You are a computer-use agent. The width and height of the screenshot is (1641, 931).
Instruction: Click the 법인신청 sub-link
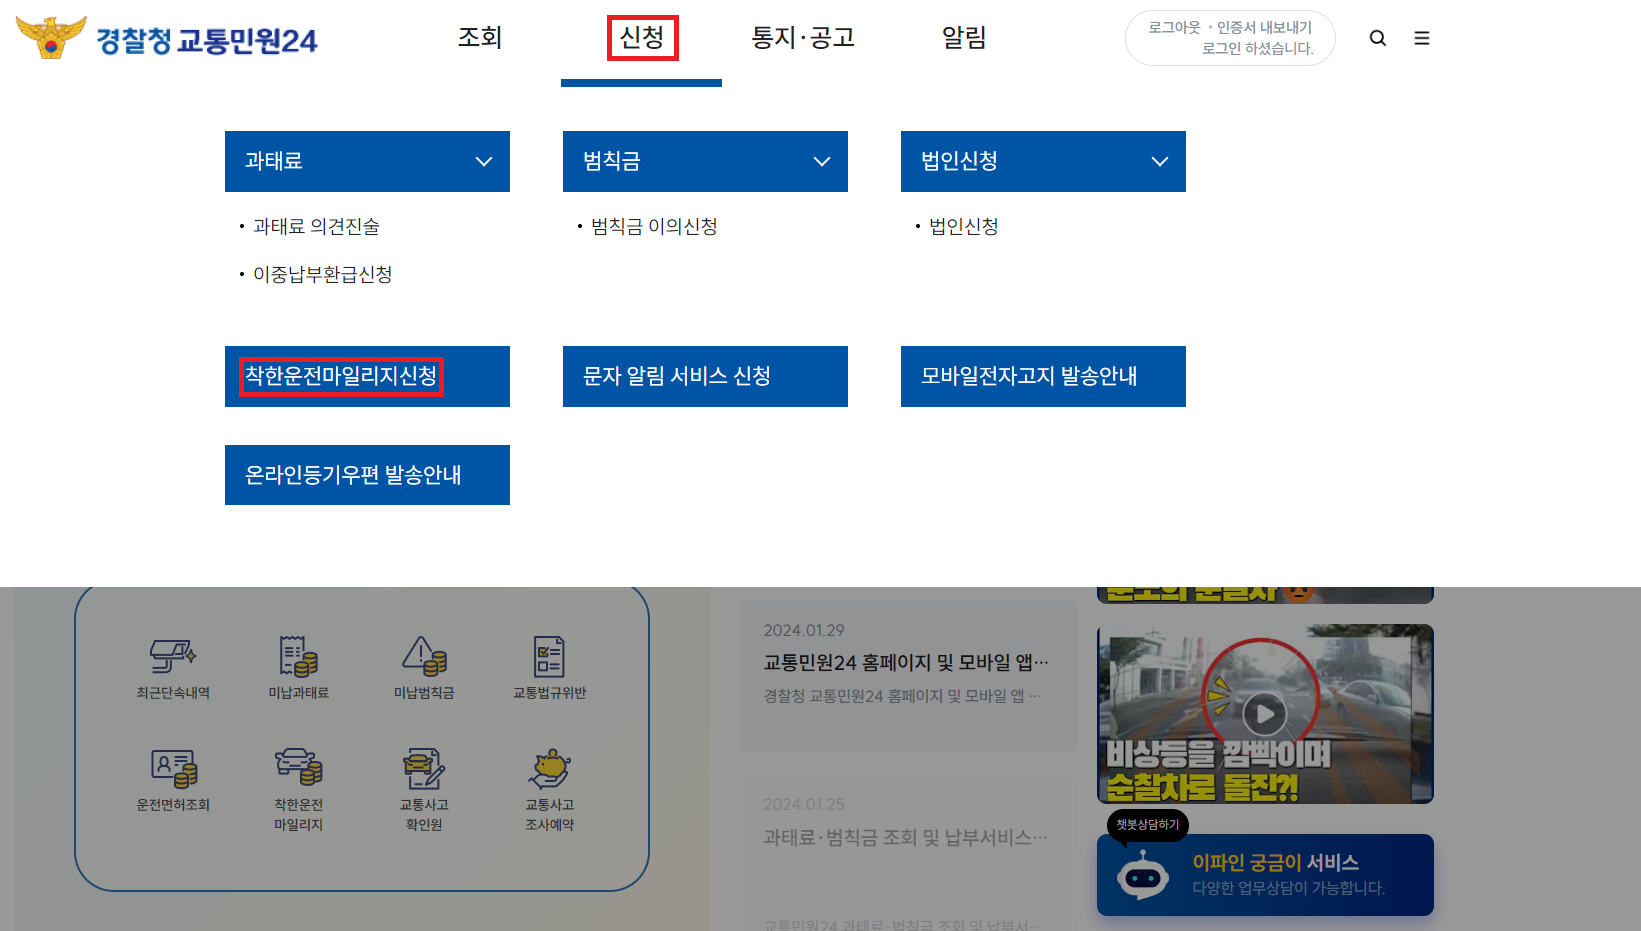tap(964, 227)
